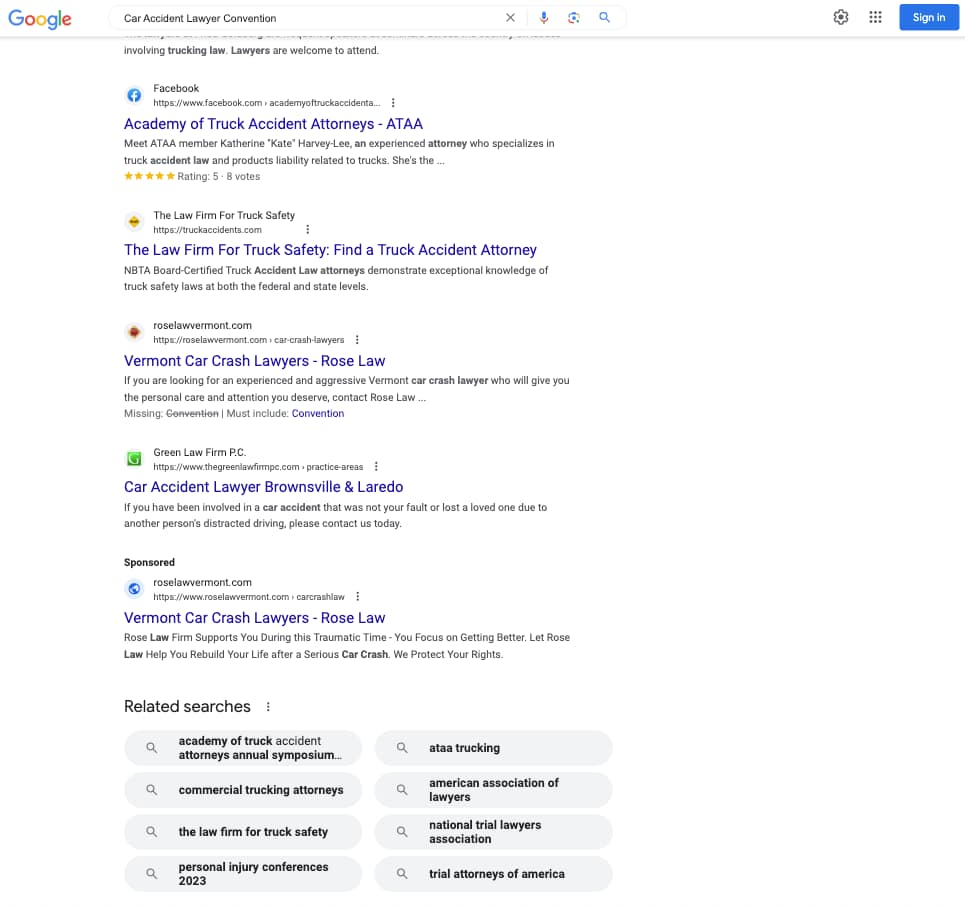Search related trial attorneys of america
Screen dimensions: 965x907
click(x=494, y=874)
